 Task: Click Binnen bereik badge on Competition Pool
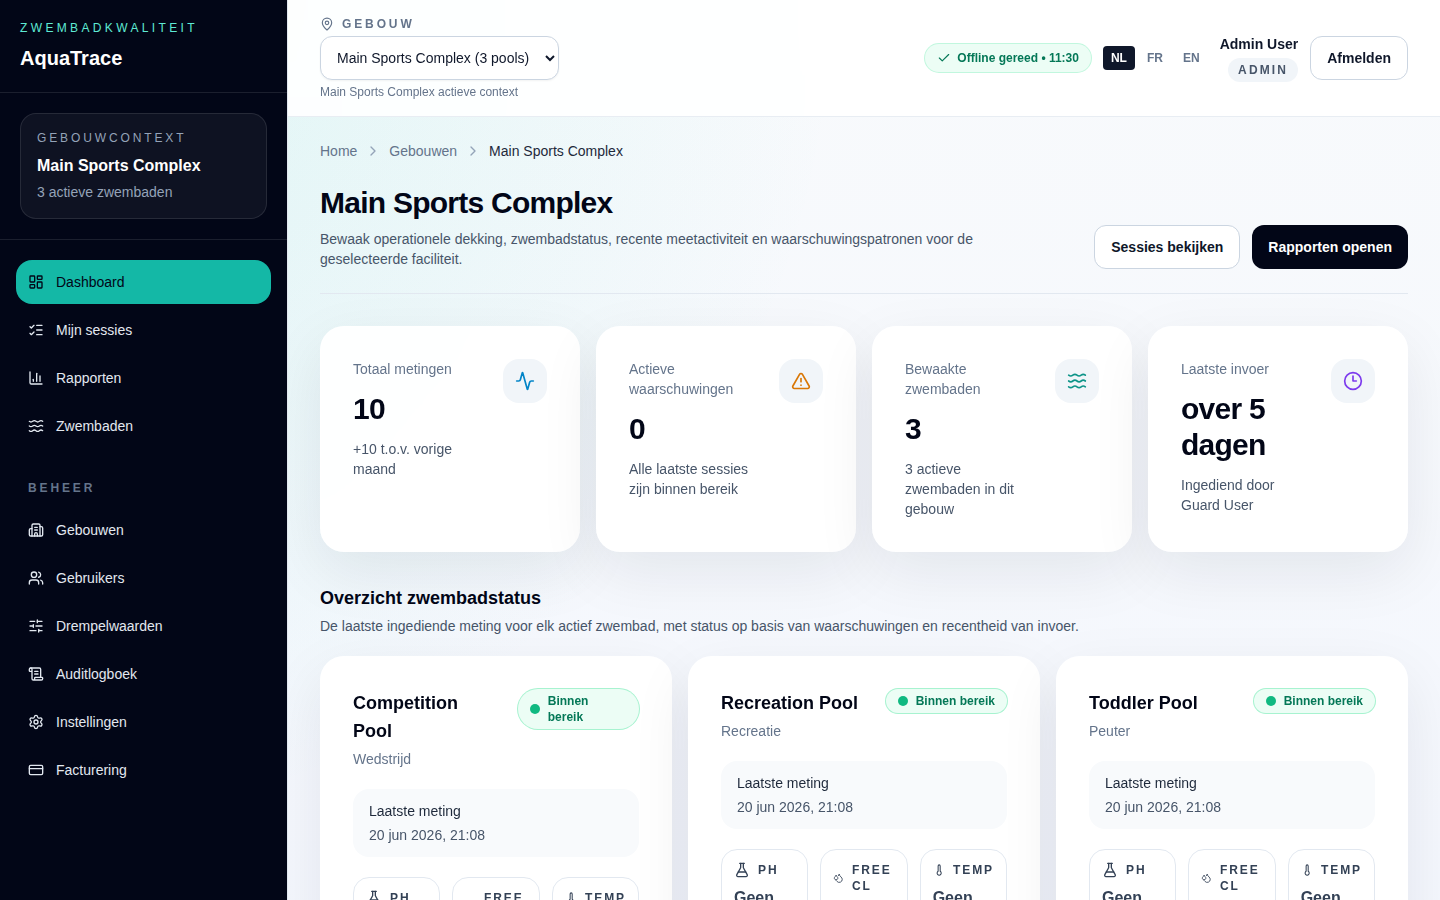coord(578,709)
